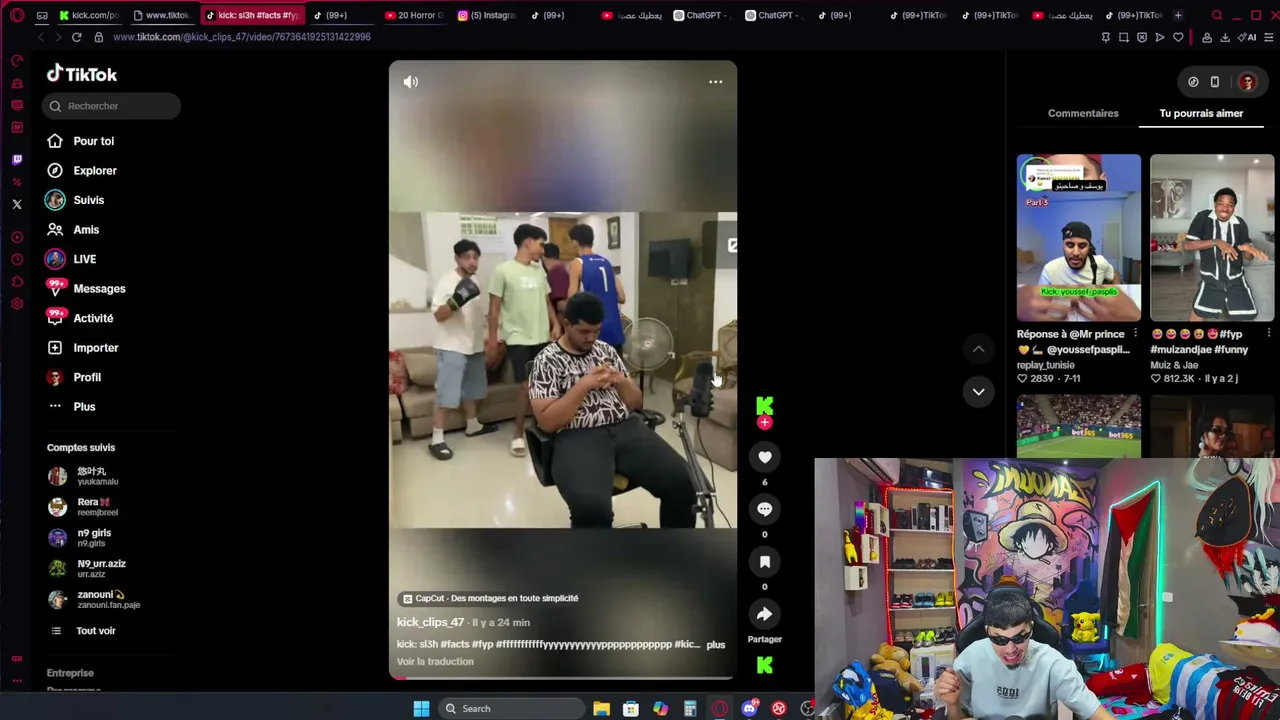Open the TikTok get-app phone icon
Screen dimensions: 1280x720
pos(1215,82)
